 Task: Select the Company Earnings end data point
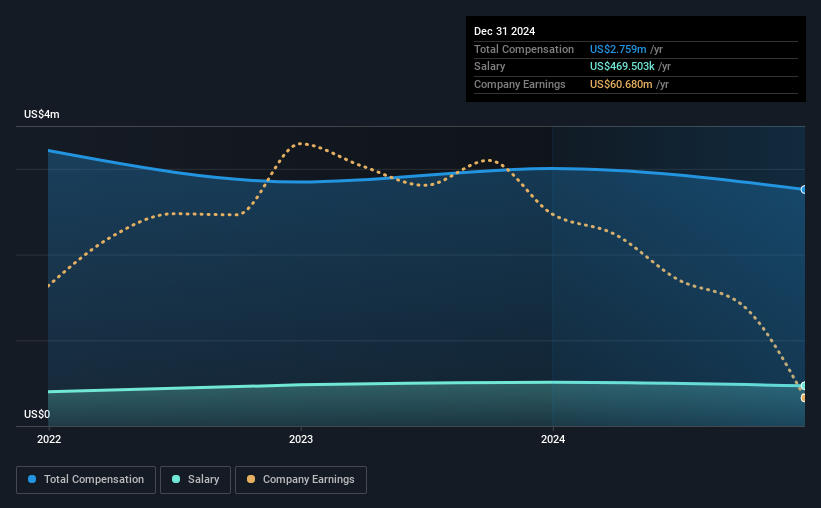(803, 398)
